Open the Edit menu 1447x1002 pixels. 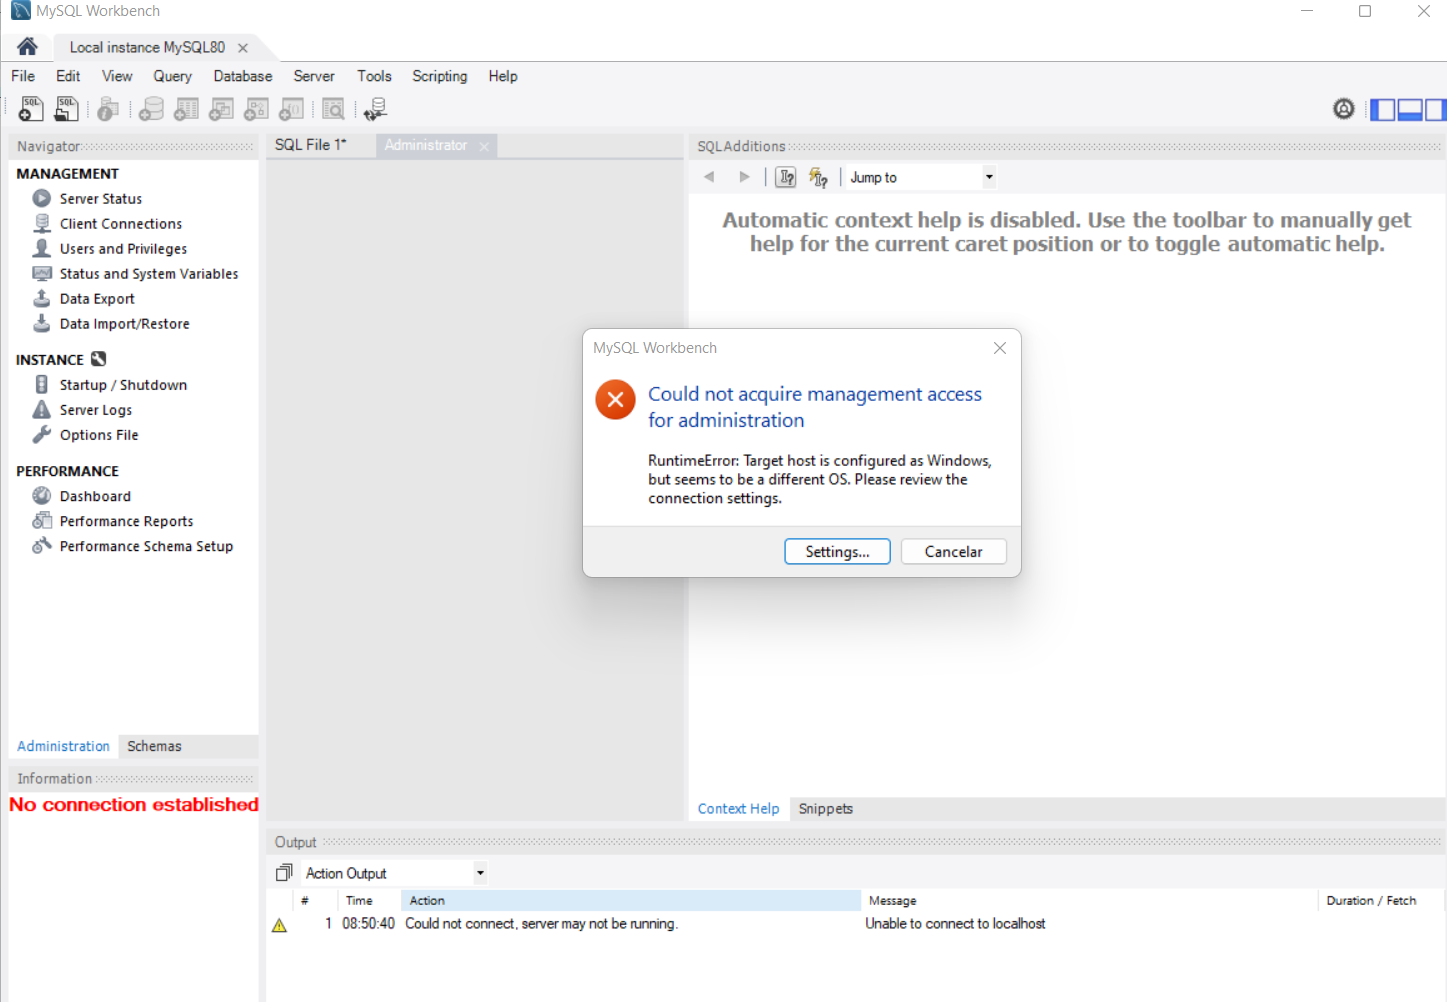pyautogui.click(x=68, y=76)
